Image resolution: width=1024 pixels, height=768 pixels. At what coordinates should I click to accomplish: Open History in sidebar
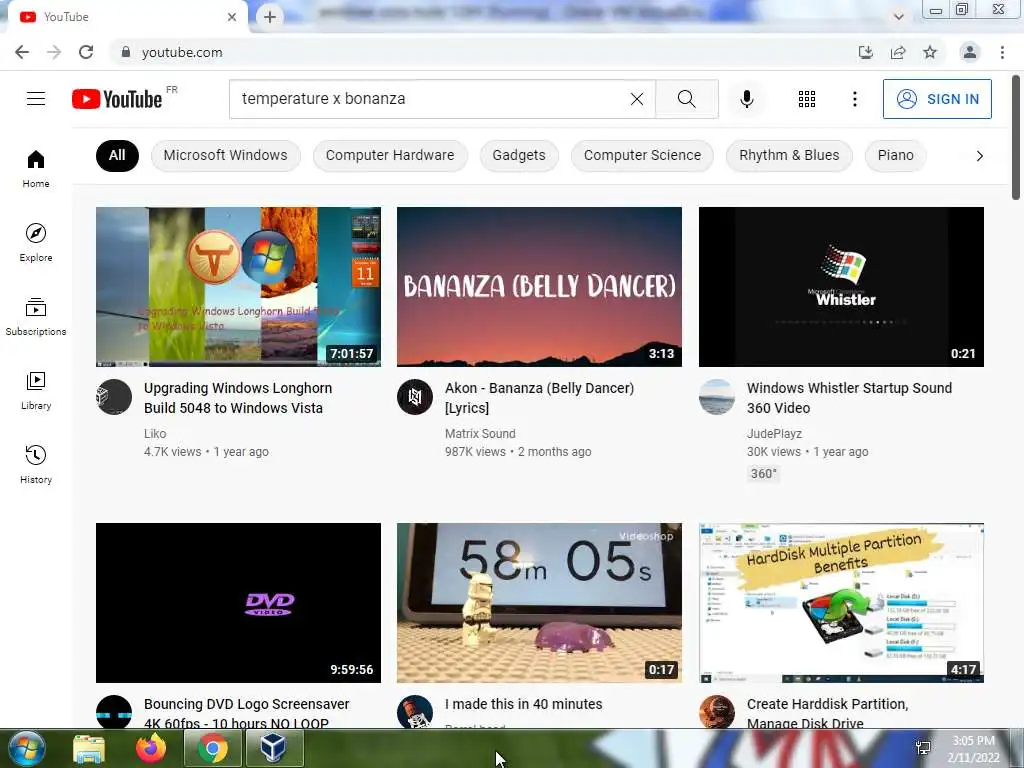pos(36,464)
